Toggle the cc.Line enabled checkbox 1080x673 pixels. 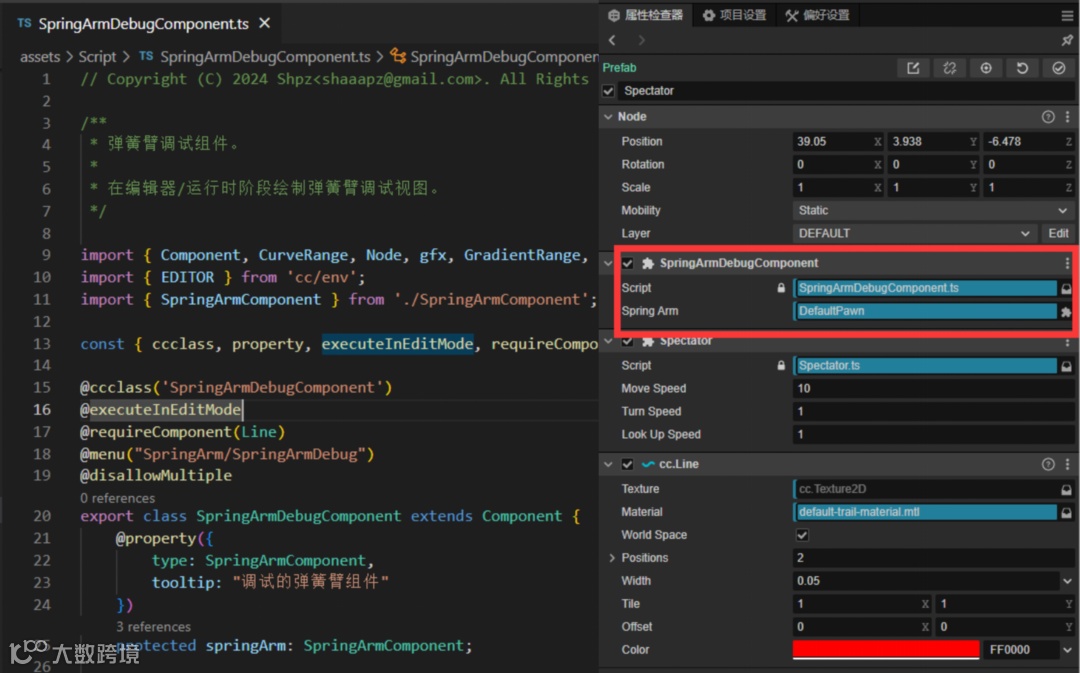[627, 464]
